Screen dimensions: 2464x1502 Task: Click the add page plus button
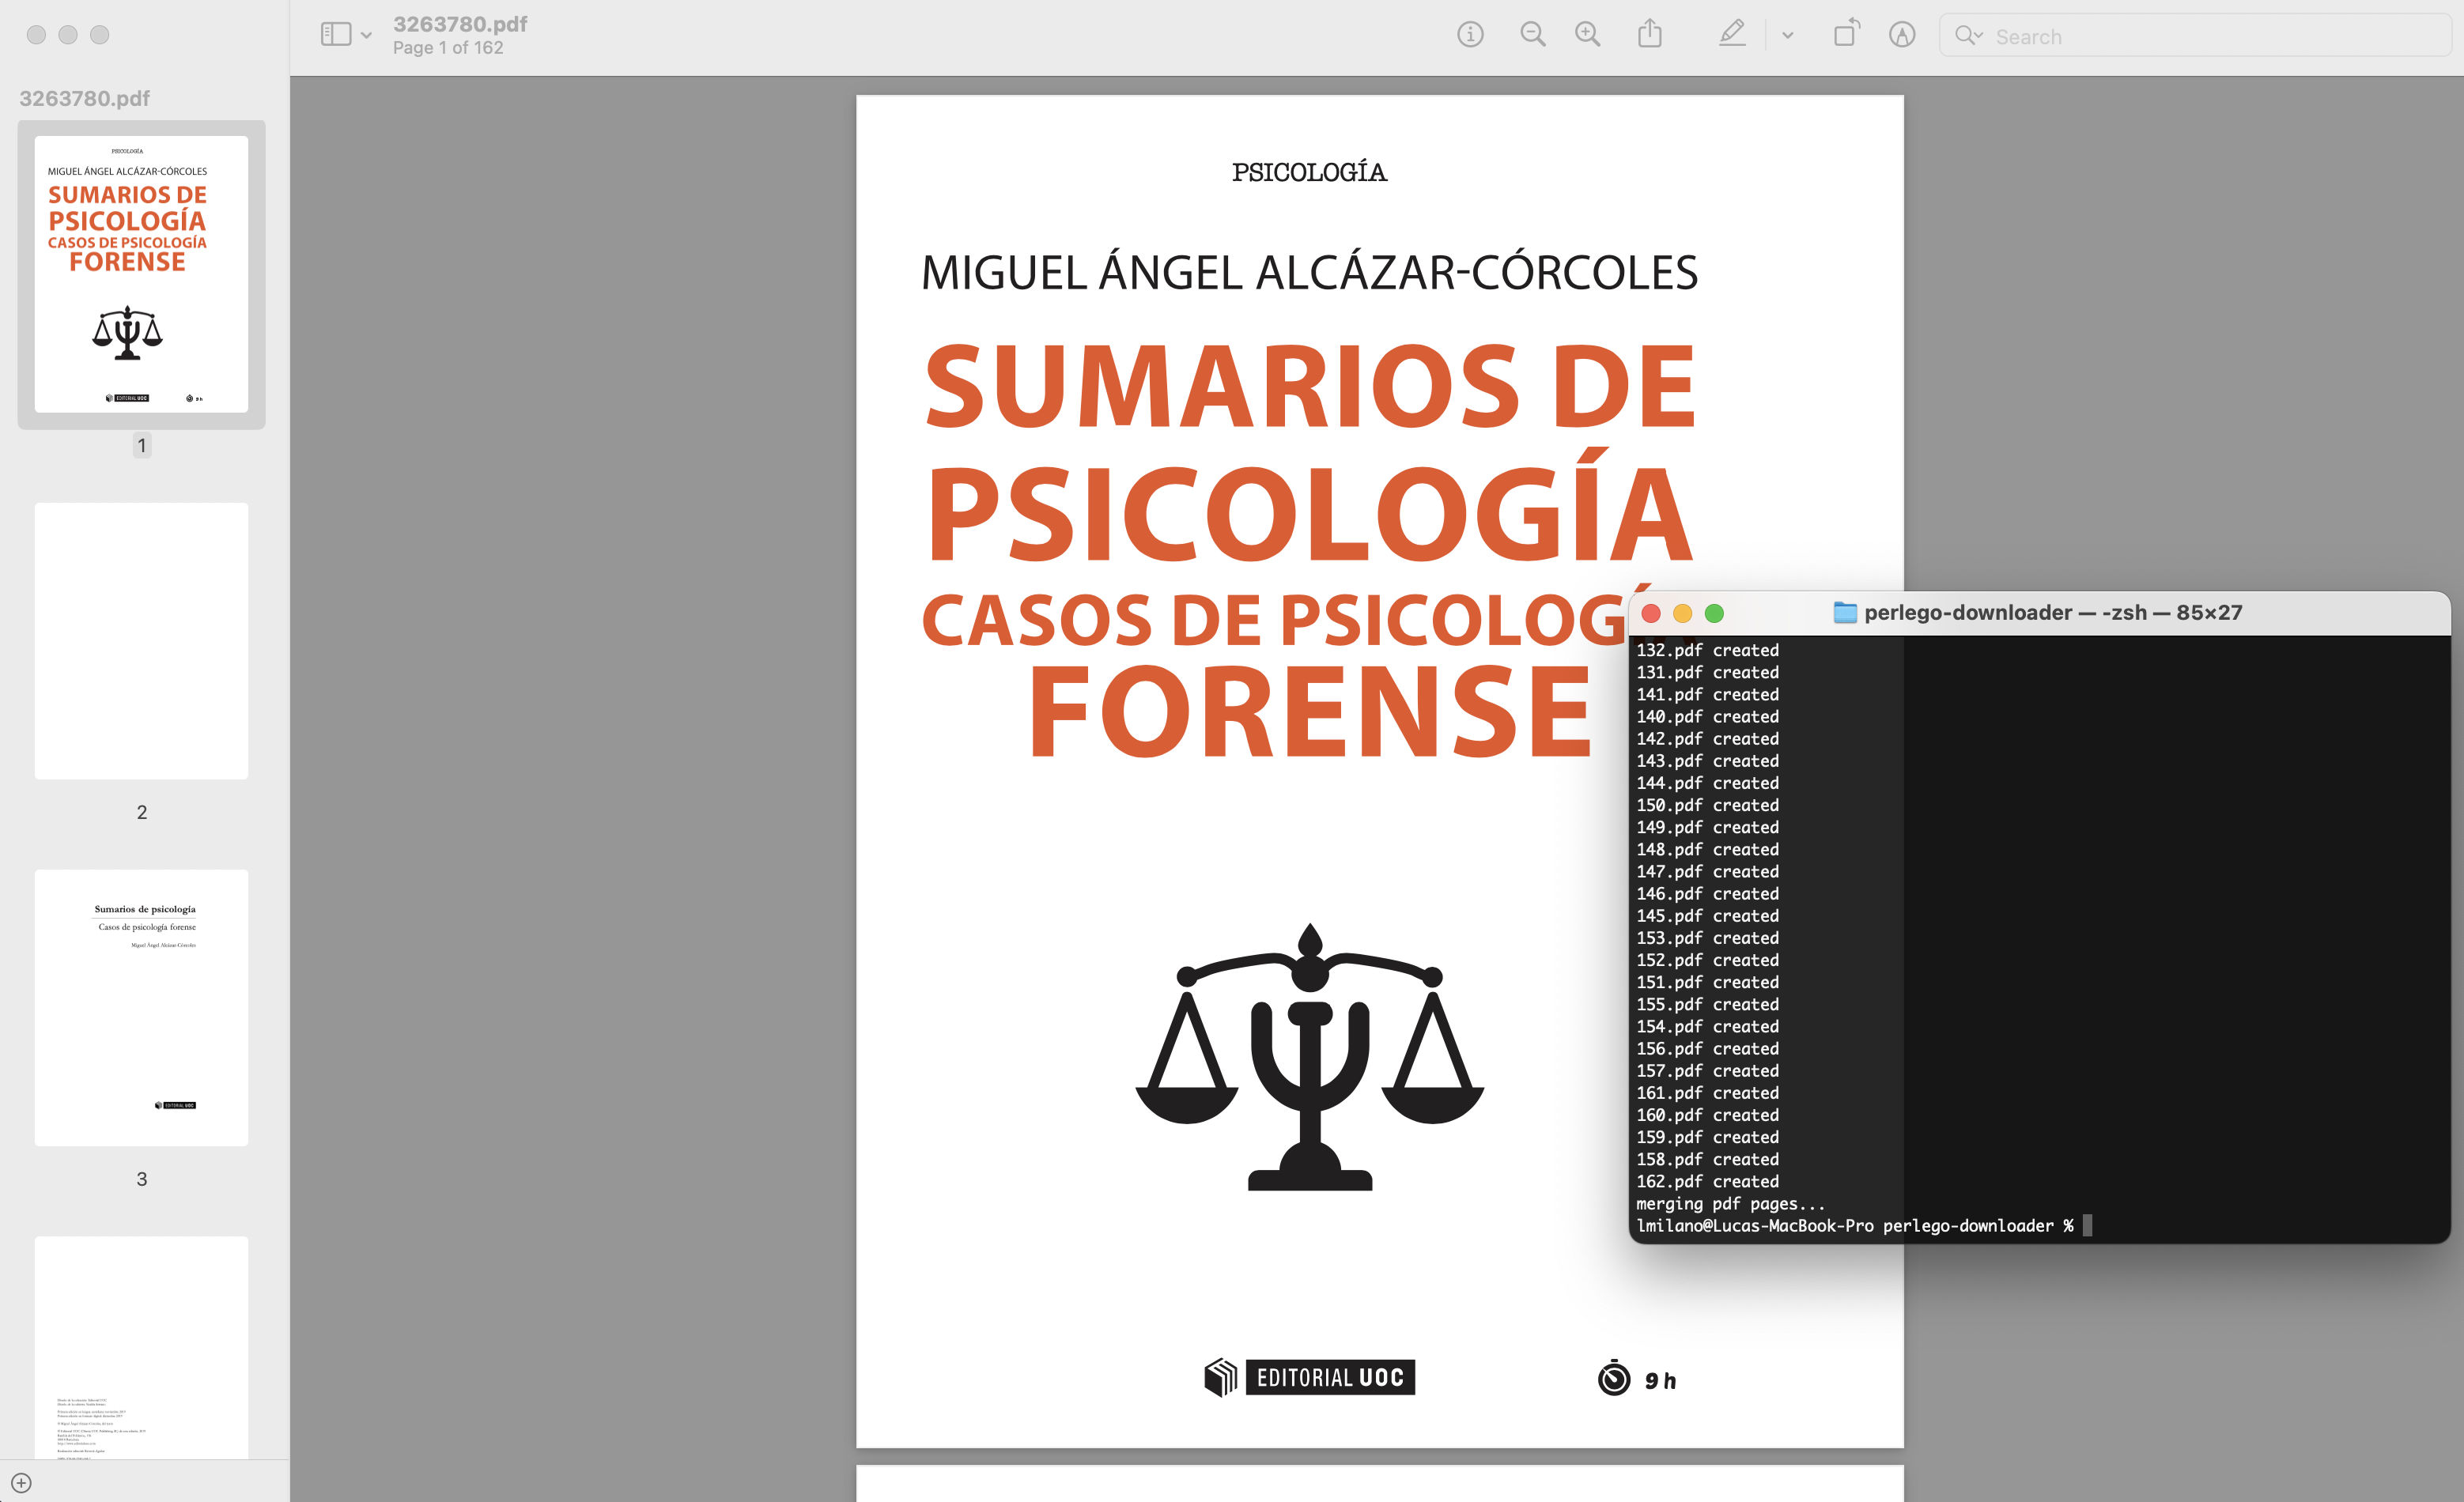click(22, 1483)
